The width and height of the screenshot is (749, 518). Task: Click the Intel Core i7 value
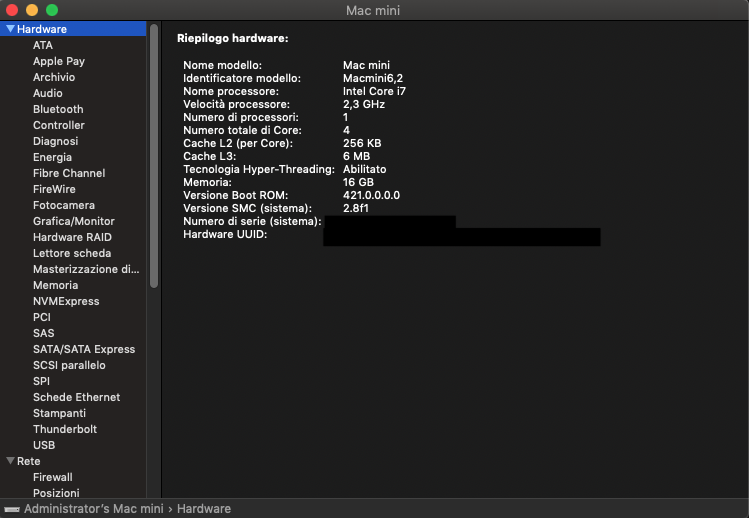(374, 91)
